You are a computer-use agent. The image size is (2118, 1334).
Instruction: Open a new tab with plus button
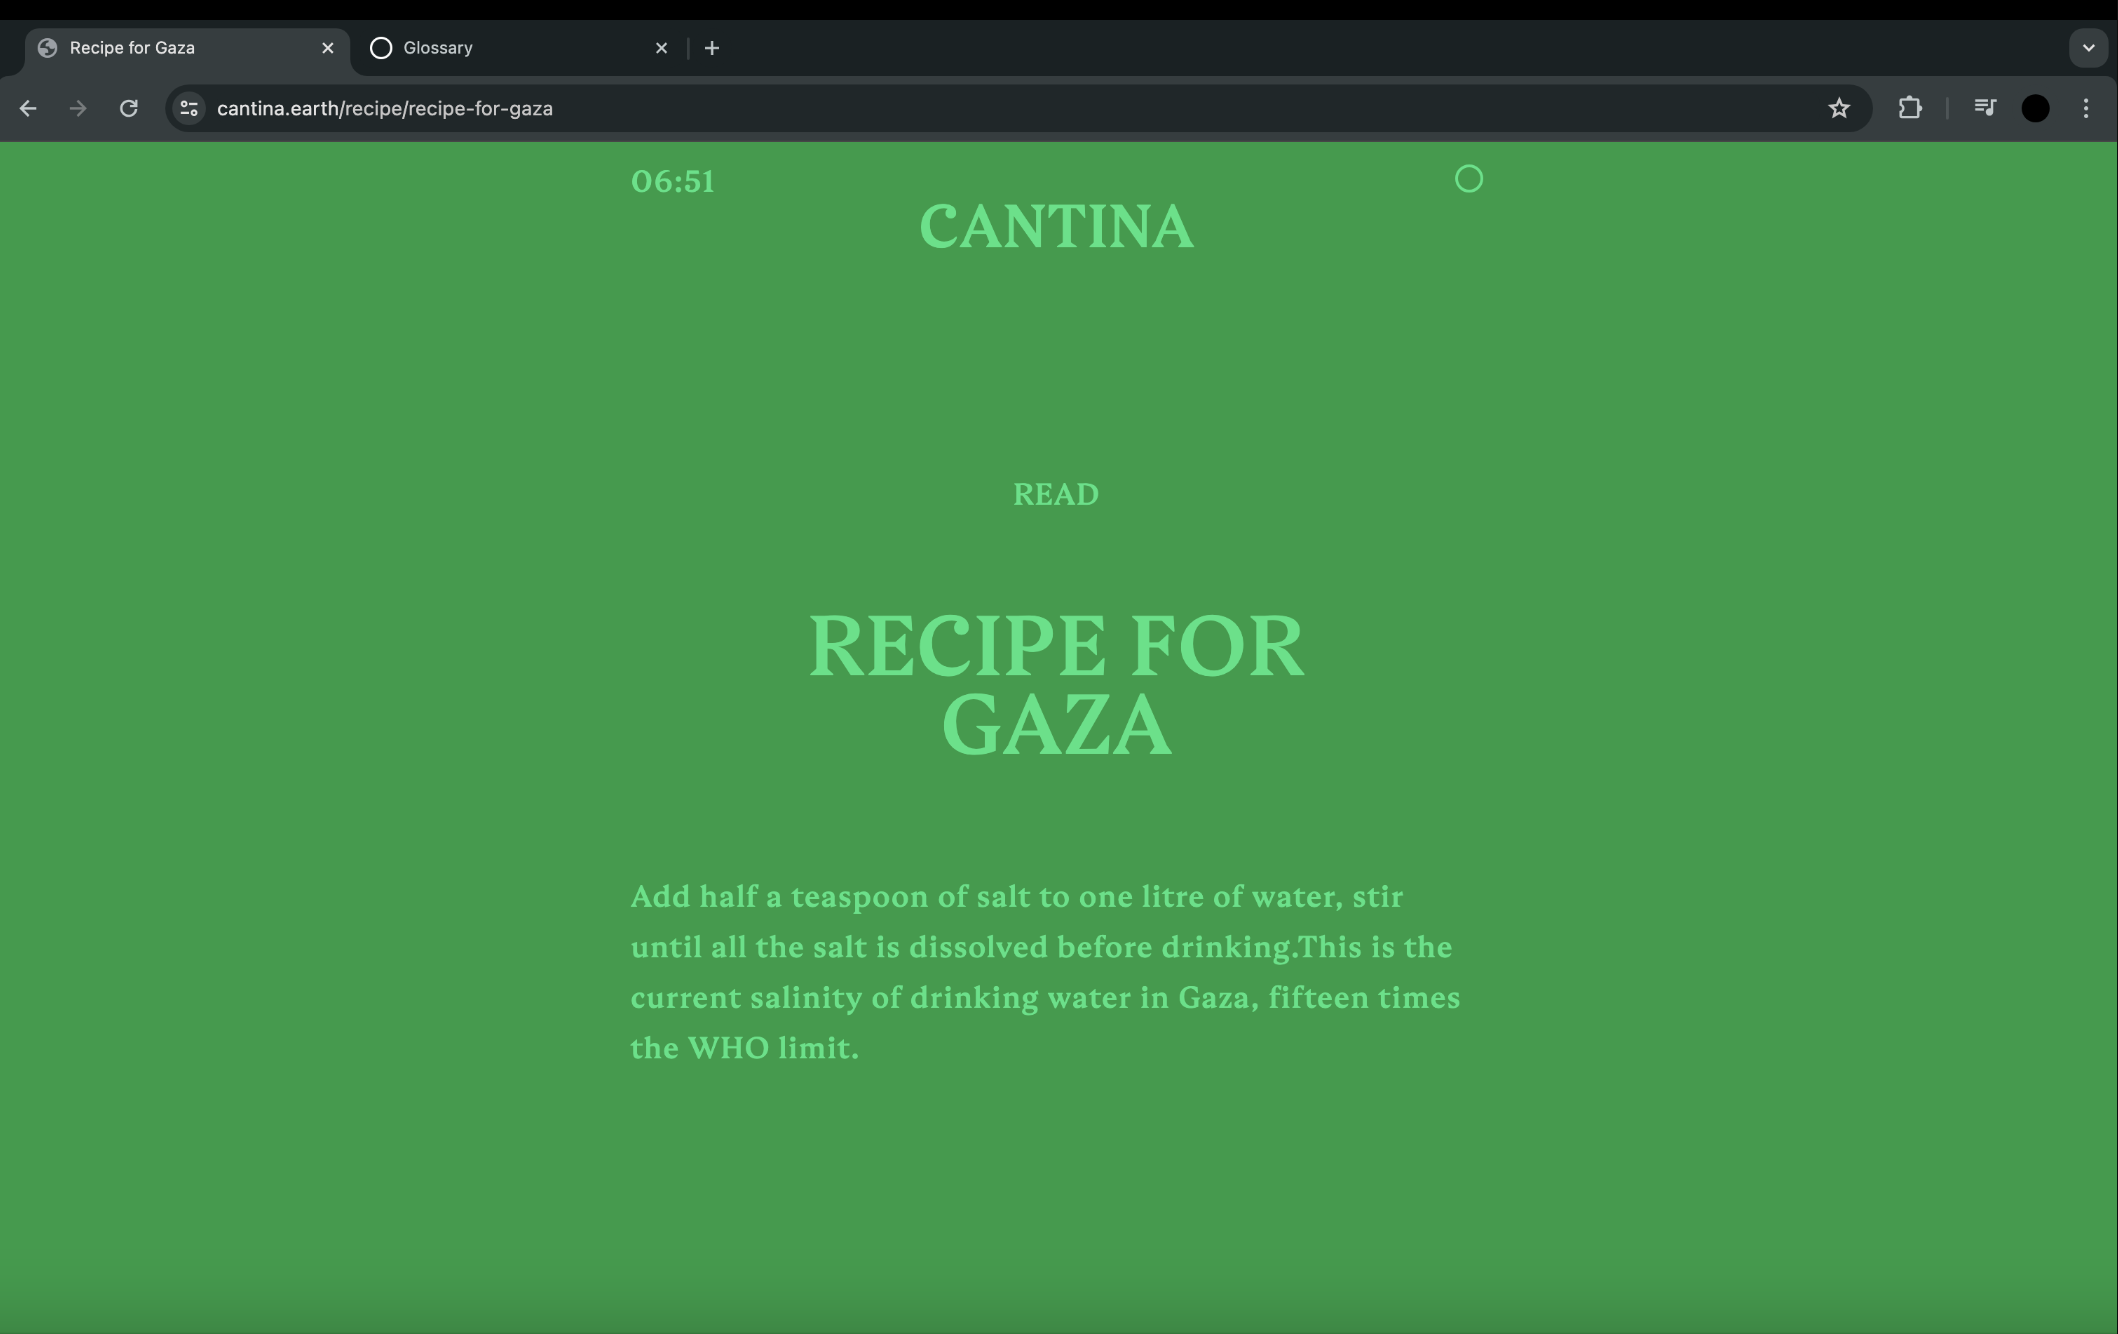click(712, 48)
